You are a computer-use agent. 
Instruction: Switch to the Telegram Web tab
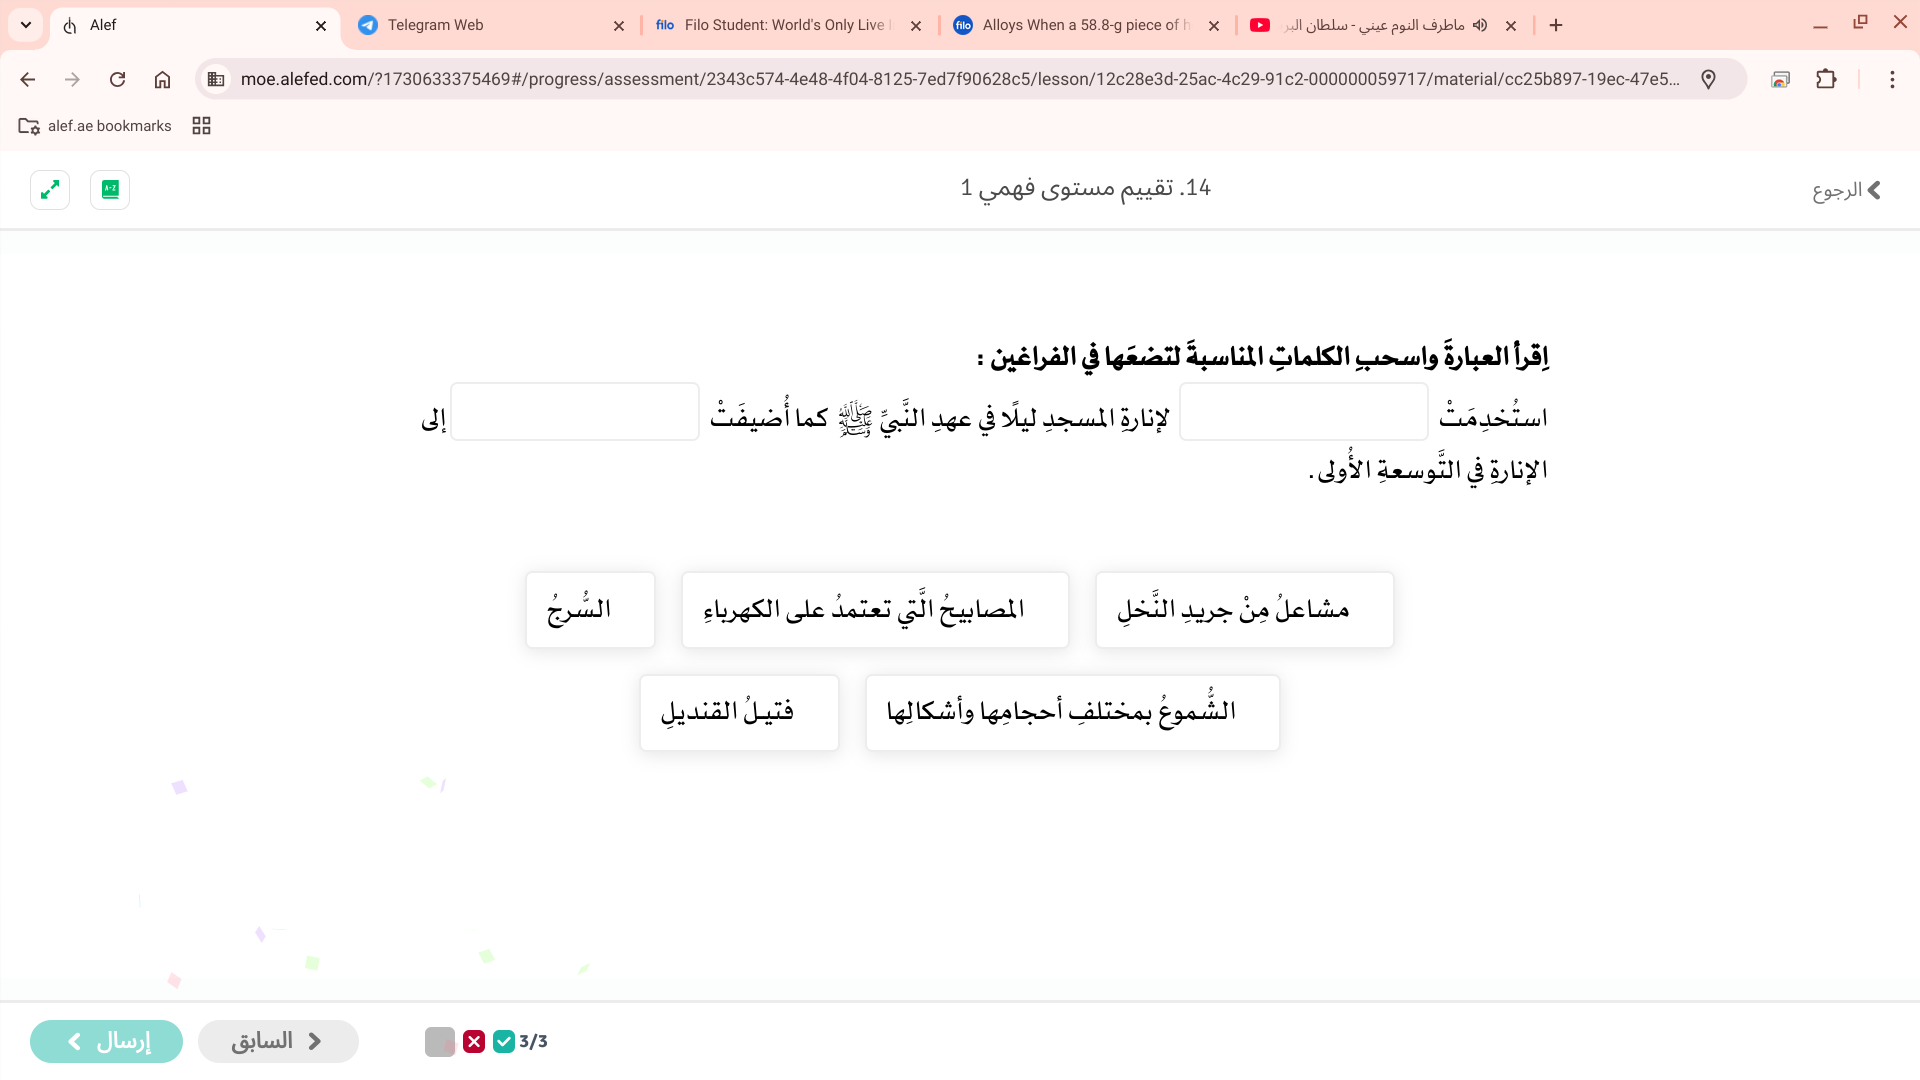tap(490, 25)
